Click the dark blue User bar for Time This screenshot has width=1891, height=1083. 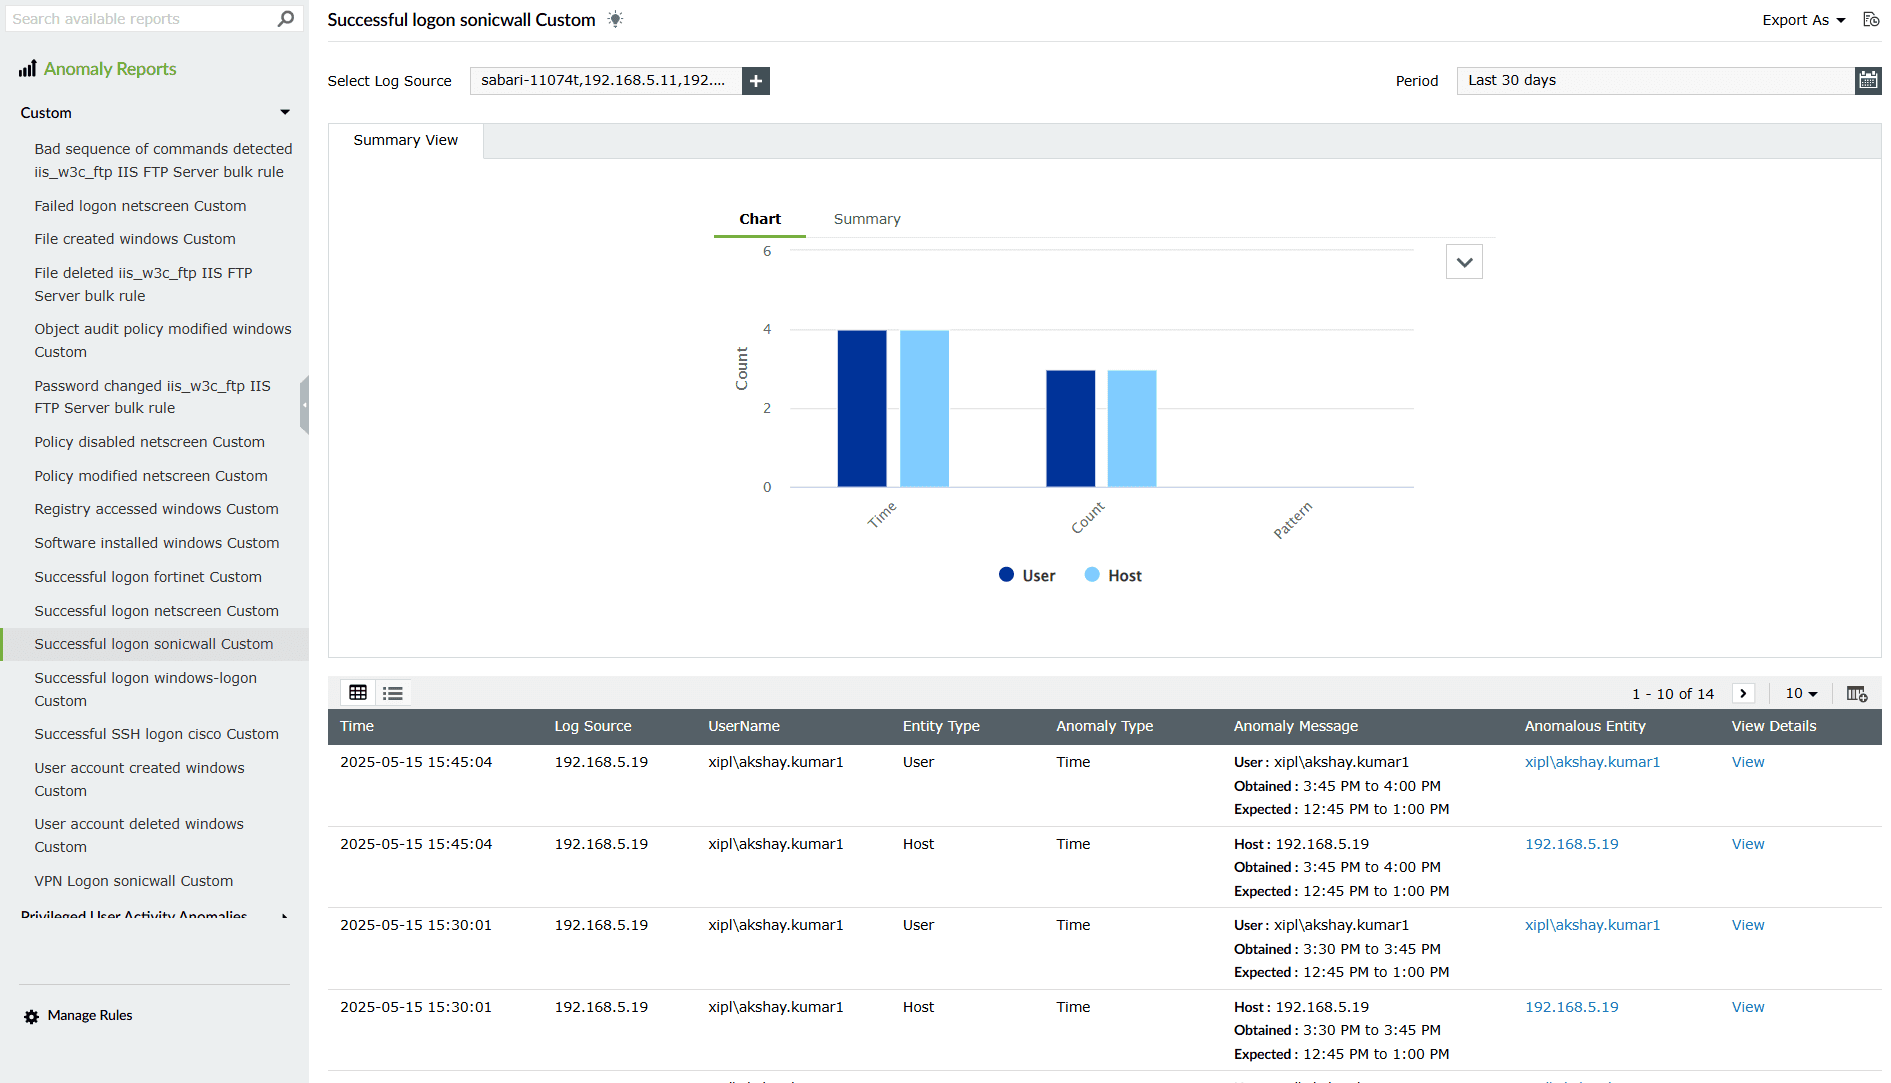tap(862, 408)
